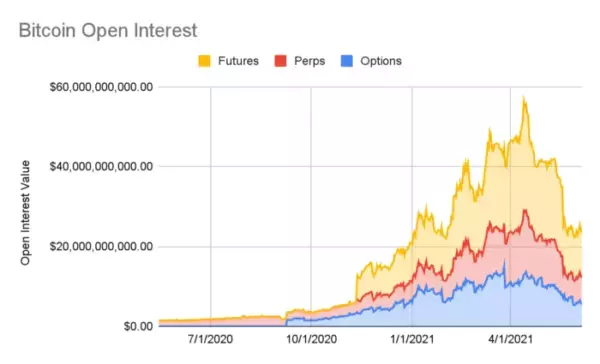Click the Perps line peak in April 2021
This screenshot has width=600, height=364.
tap(525, 211)
